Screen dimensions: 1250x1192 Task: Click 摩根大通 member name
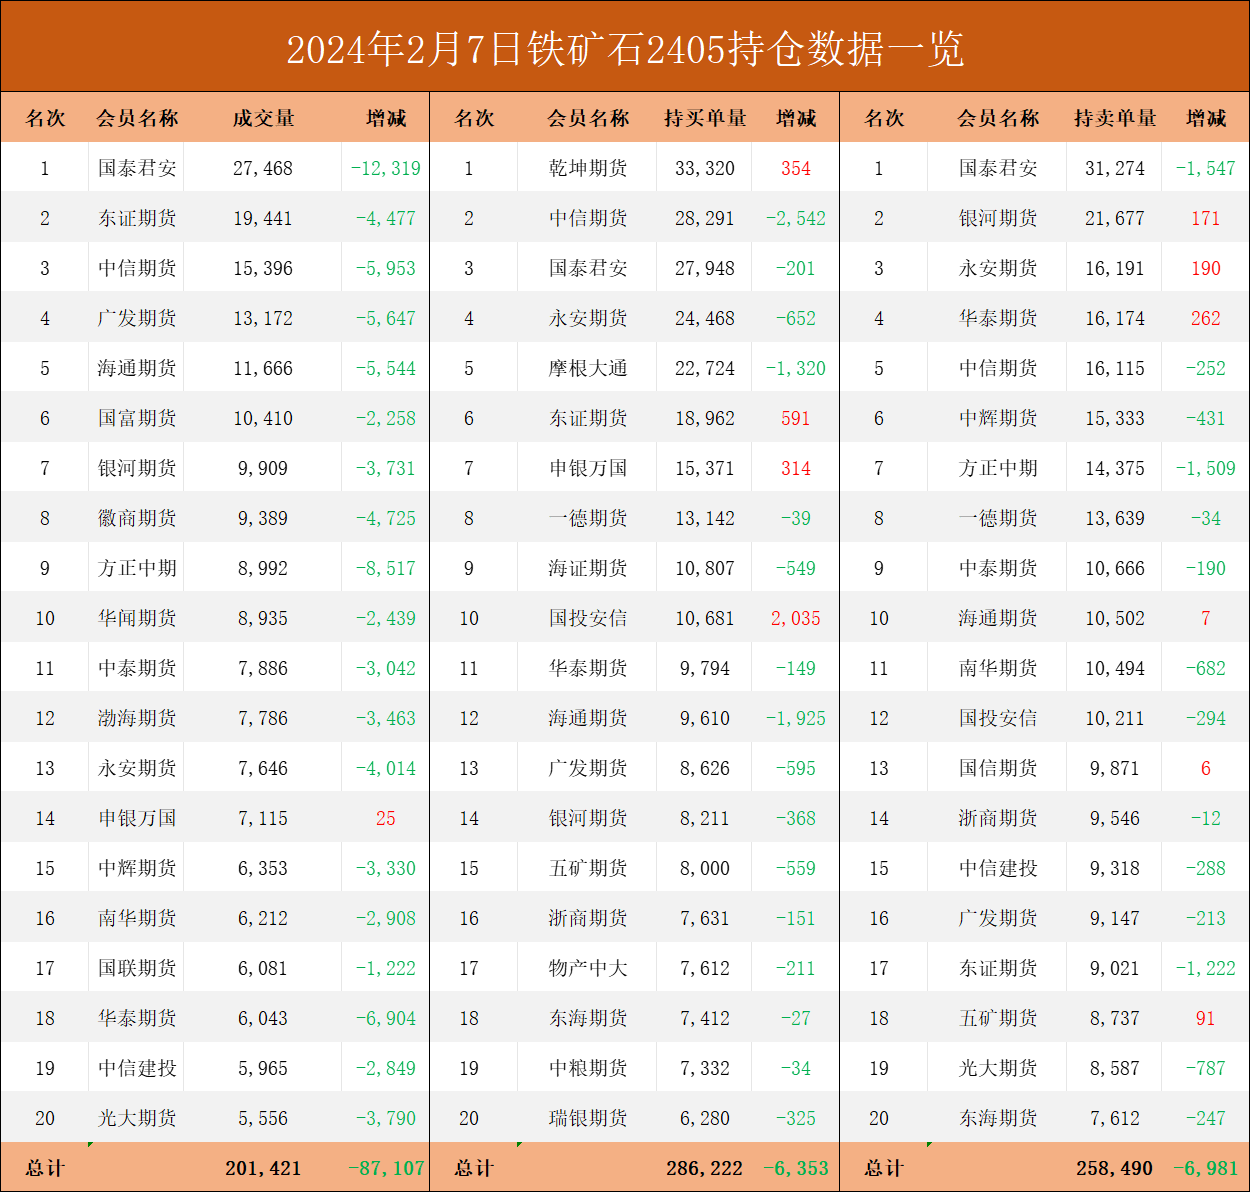(588, 368)
